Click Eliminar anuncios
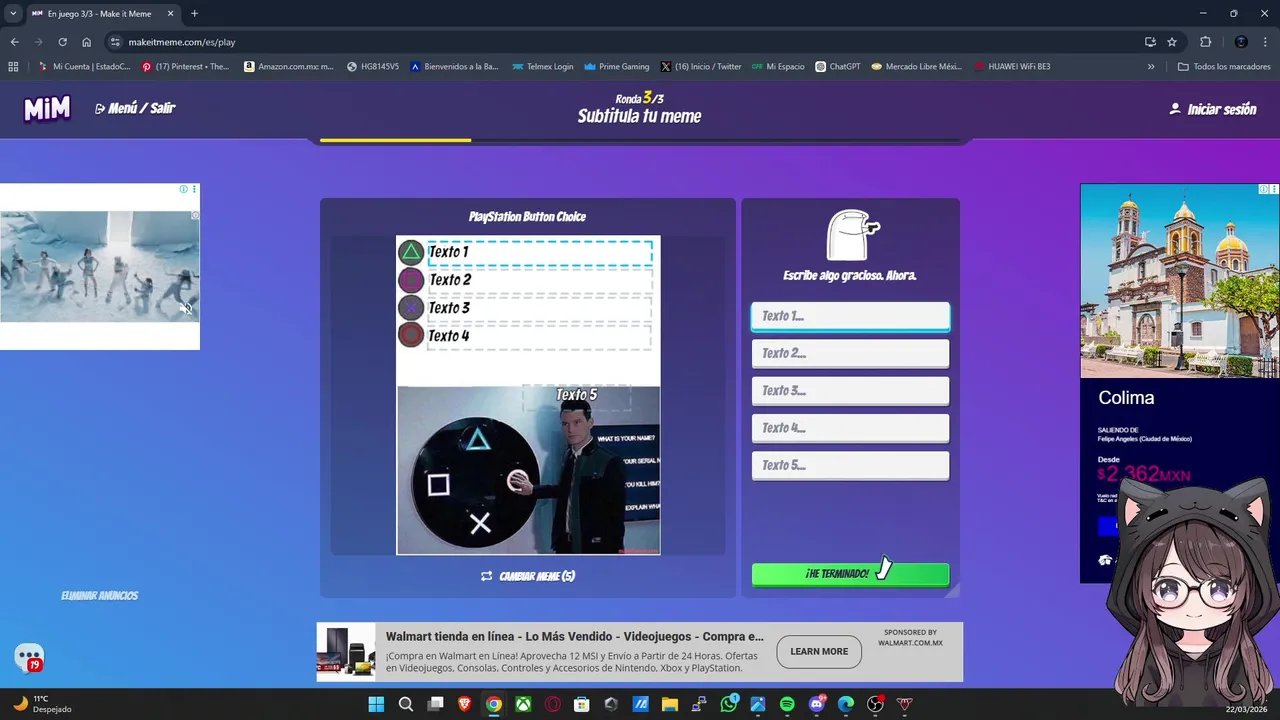1280x720 pixels. click(100, 596)
